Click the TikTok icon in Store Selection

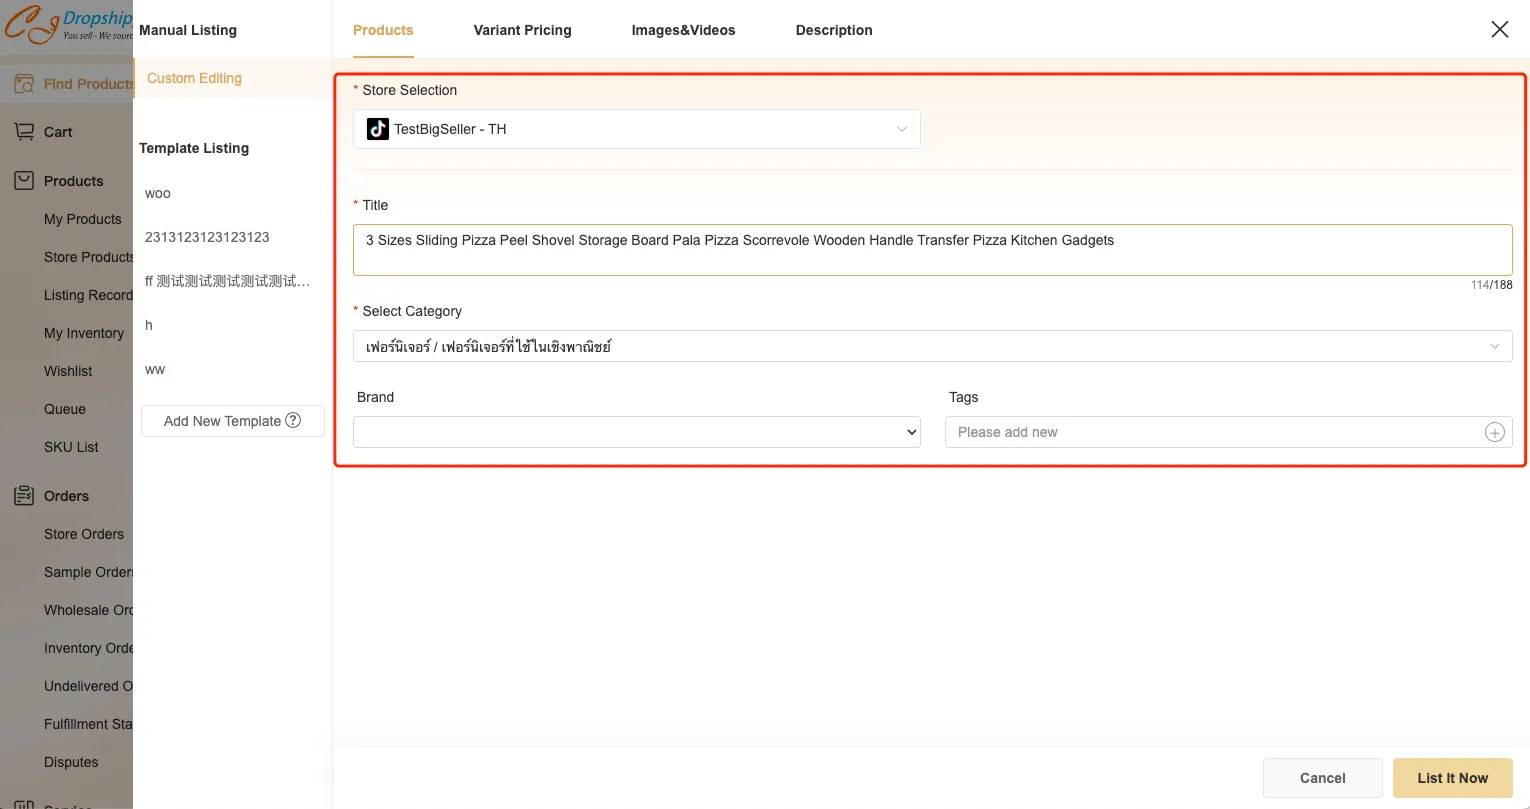(x=378, y=129)
